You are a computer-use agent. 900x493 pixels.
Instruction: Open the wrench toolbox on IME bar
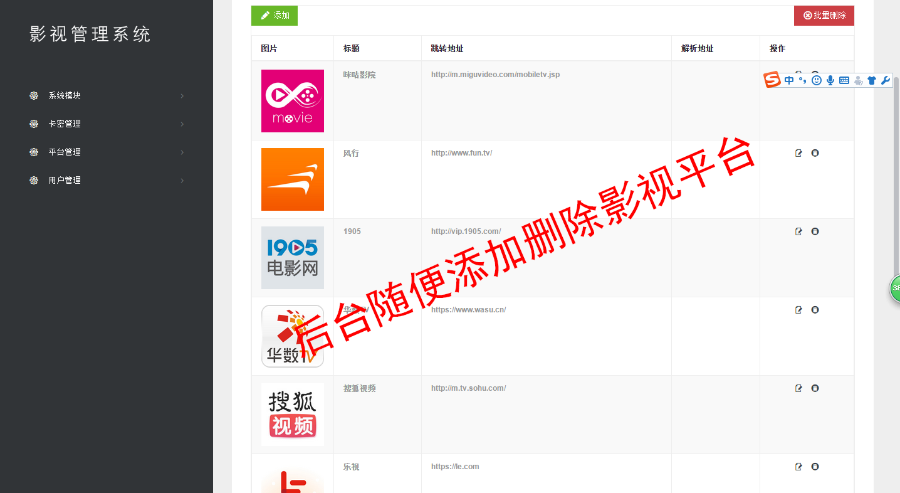(x=885, y=80)
